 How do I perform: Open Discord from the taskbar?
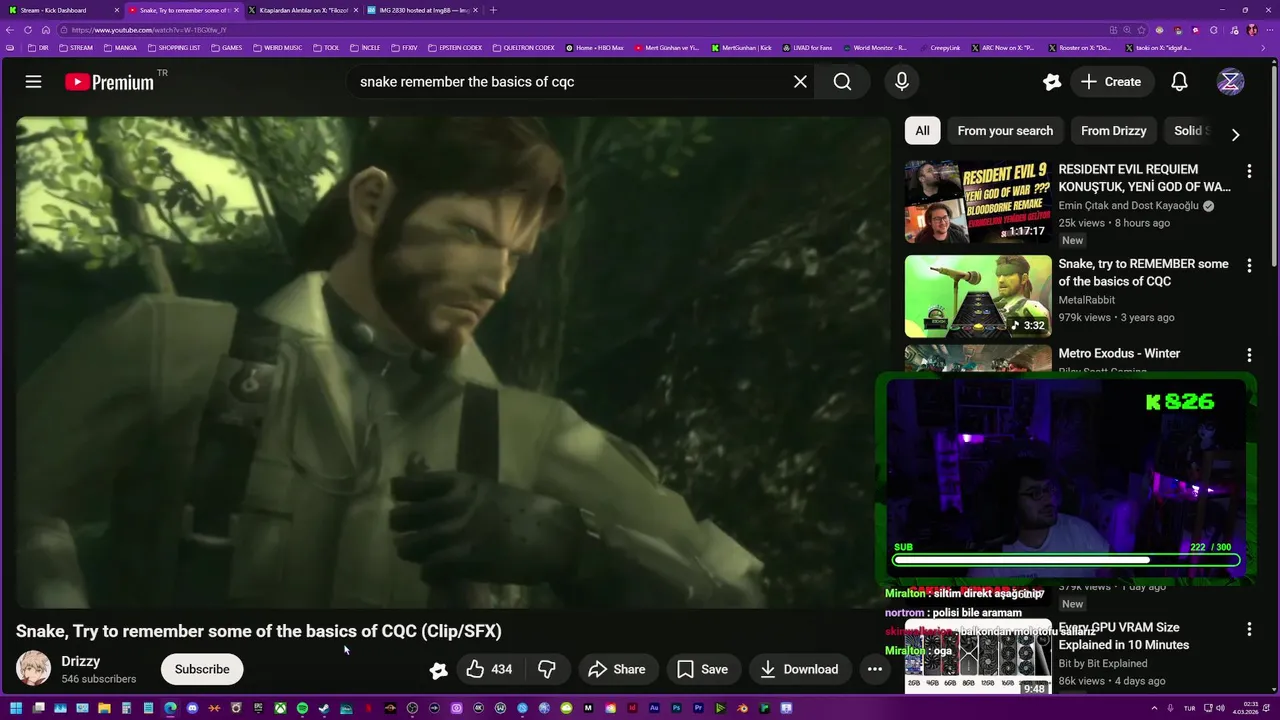[x=192, y=708]
